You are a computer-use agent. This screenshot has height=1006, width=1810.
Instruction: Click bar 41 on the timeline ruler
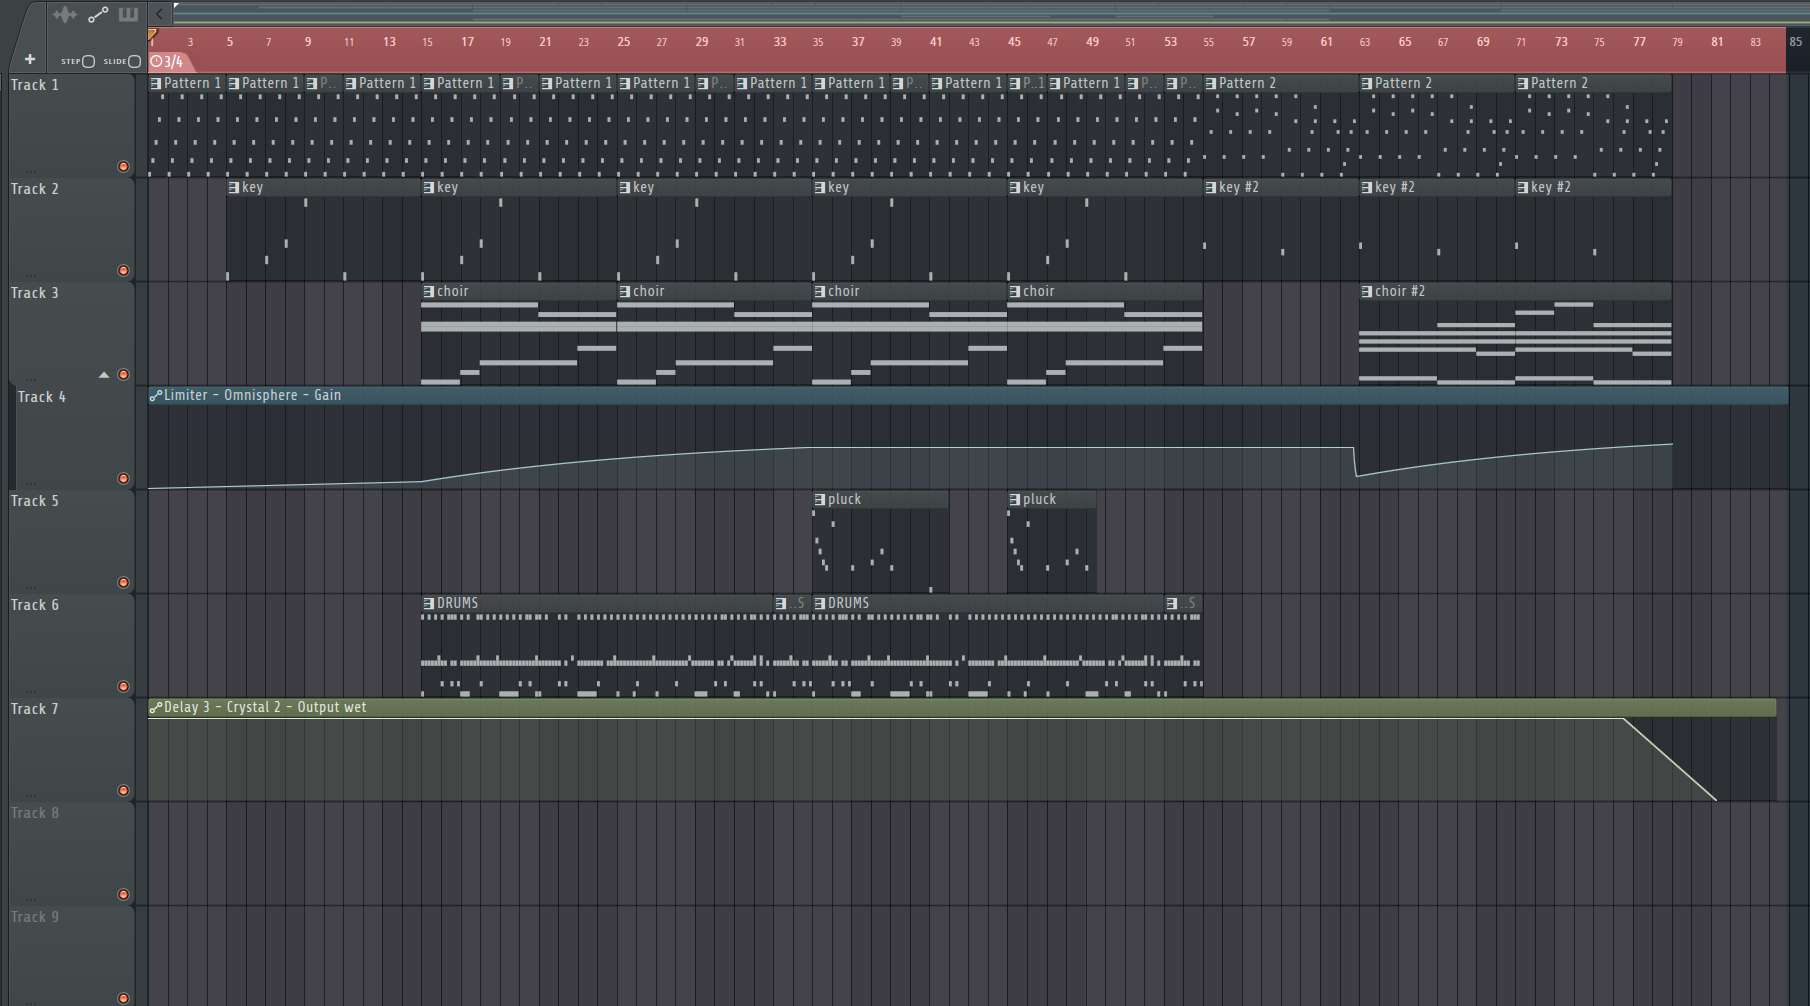pos(935,42)
